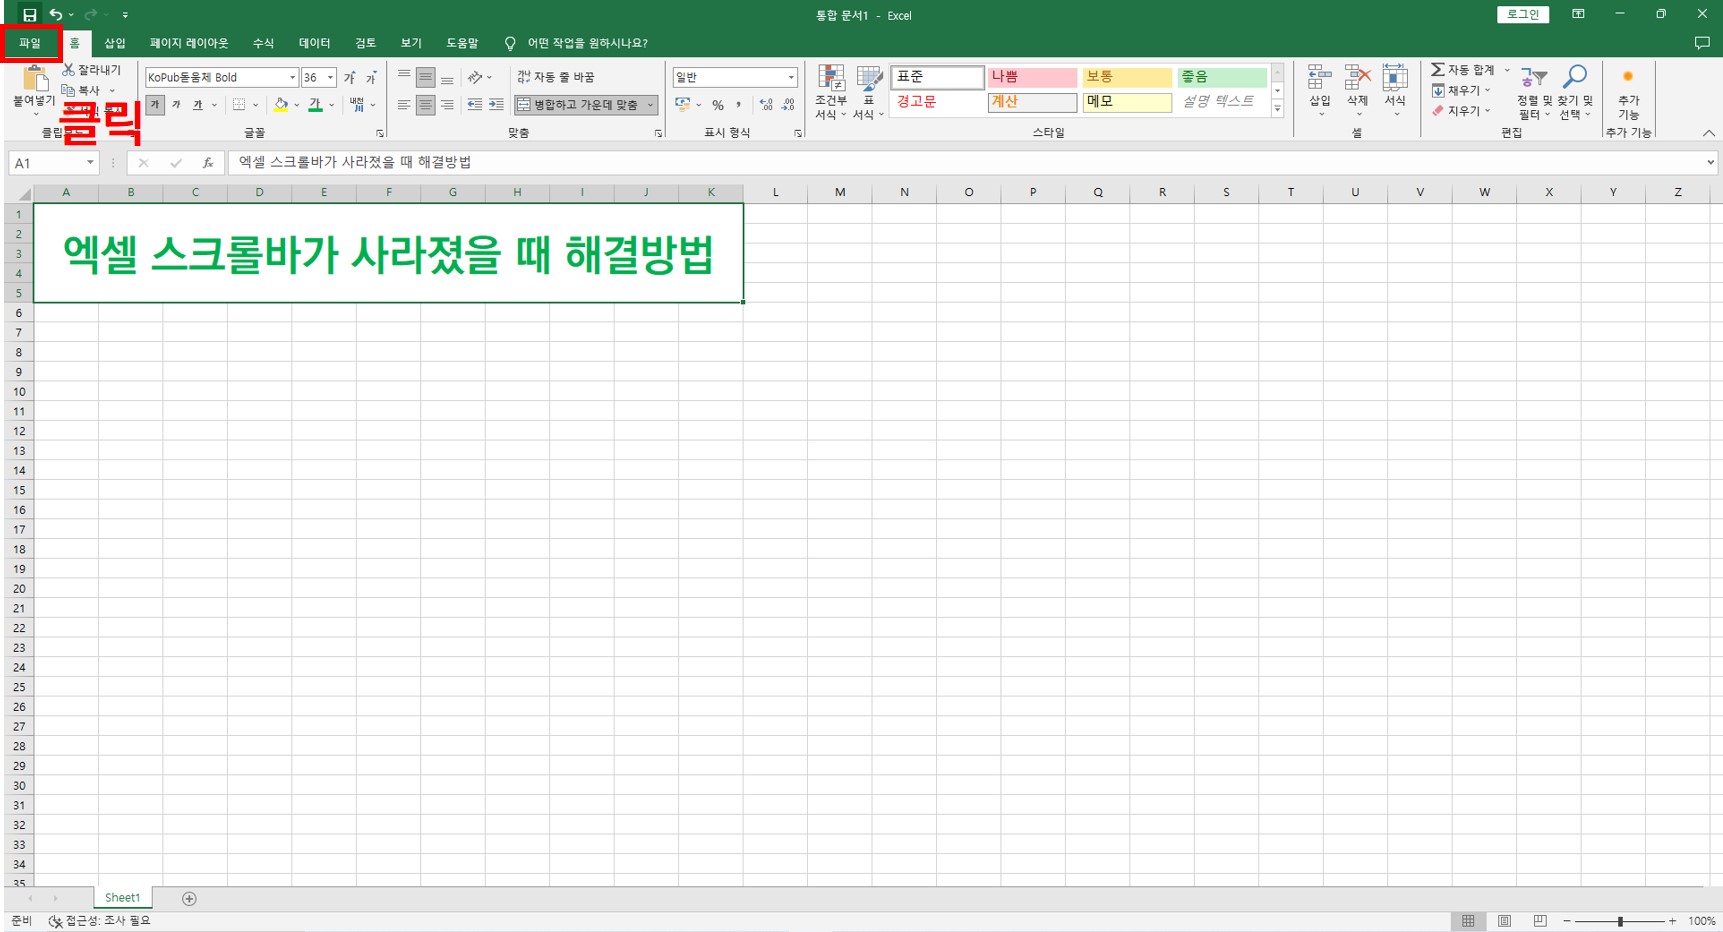The height and width of the screenshot is (932, 1723).
Task: Toggle Bold (굵은 가) formatting
Action: point(155,104)
